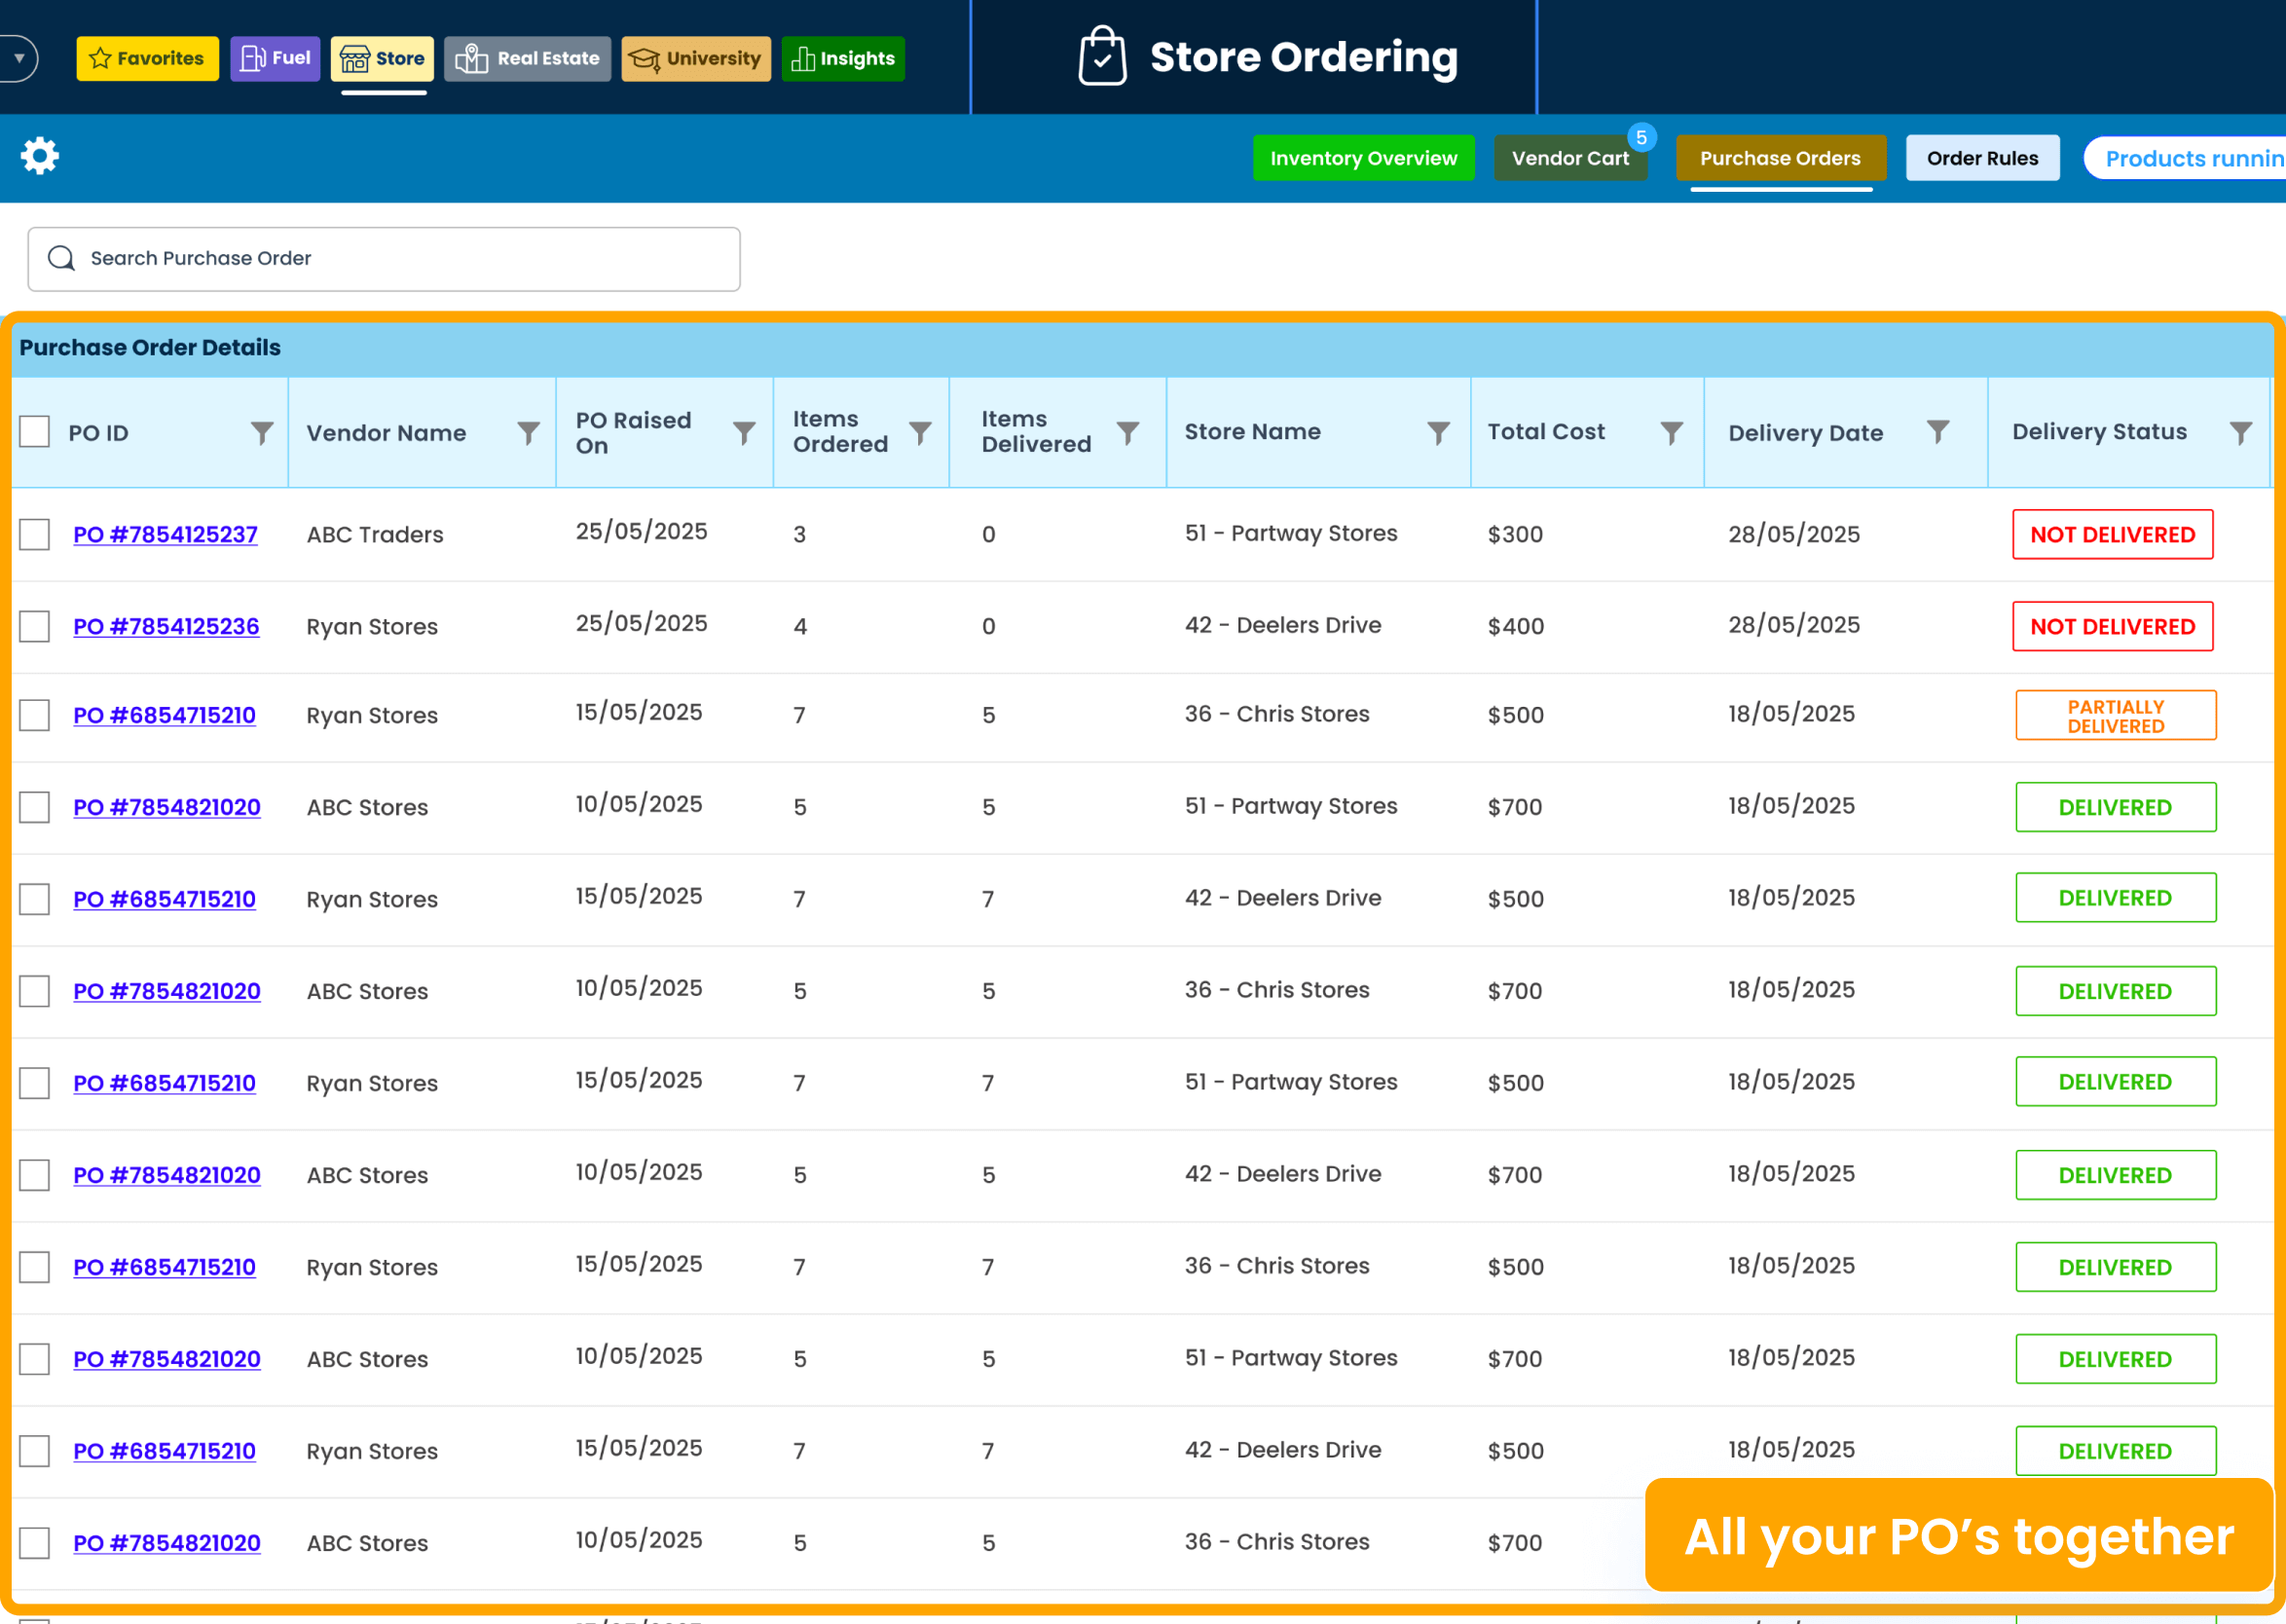The width and height of the screenshot is (2286, 1624).
Task: Open the dropdown arrow at top-left corner
Action: pos(18,58)
